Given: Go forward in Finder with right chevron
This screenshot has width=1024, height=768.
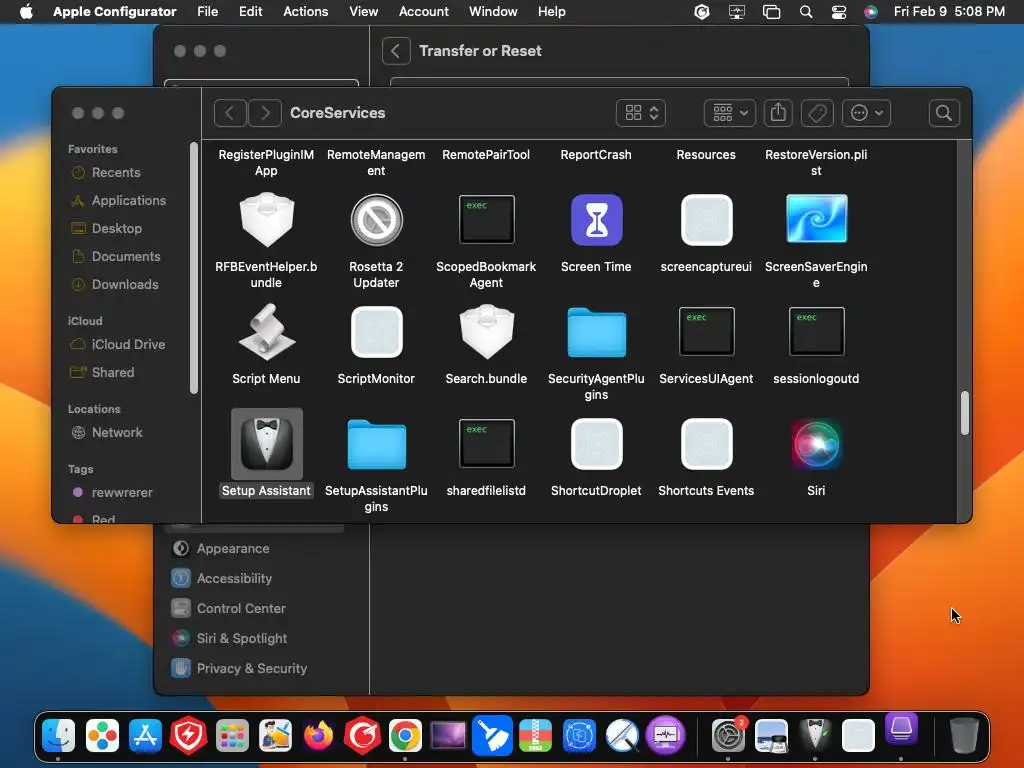Looking at the screenshot, I should coord(264,113).
